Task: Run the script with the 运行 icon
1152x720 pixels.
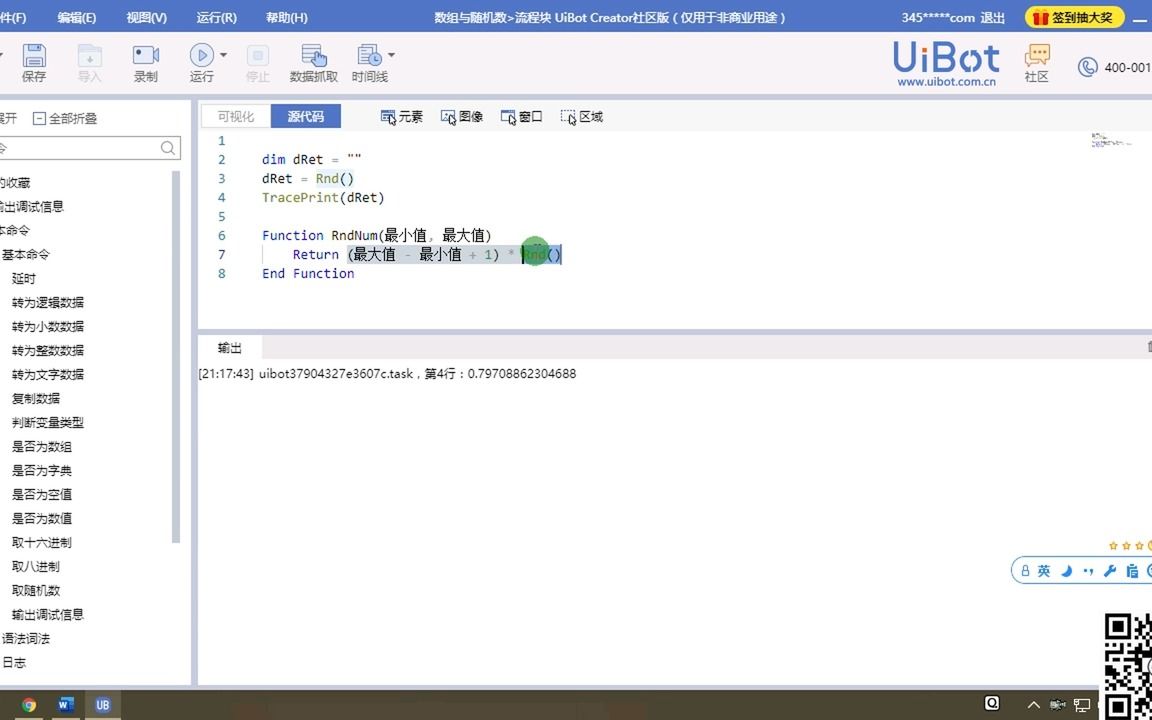Action: pyautogui.click(x=202, y=55)
